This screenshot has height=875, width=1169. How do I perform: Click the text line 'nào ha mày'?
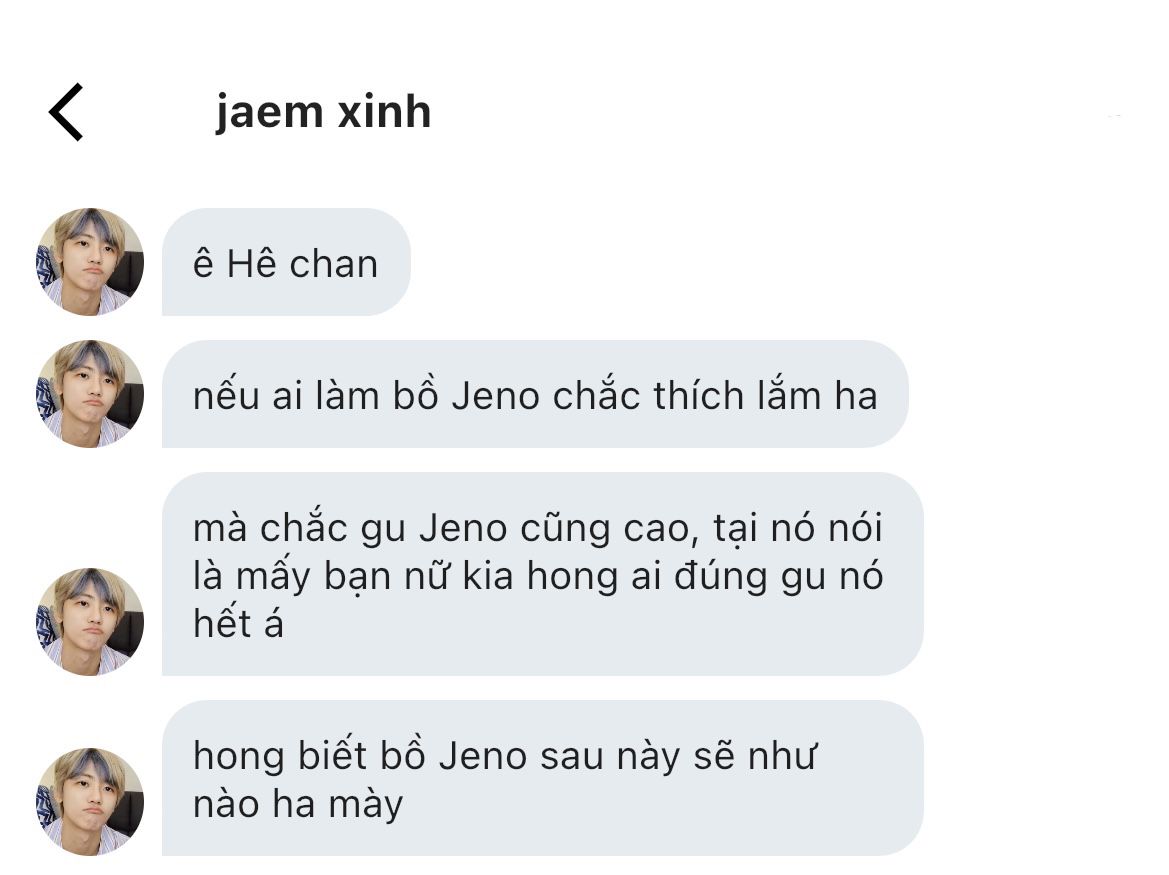[x=298, y=805]
